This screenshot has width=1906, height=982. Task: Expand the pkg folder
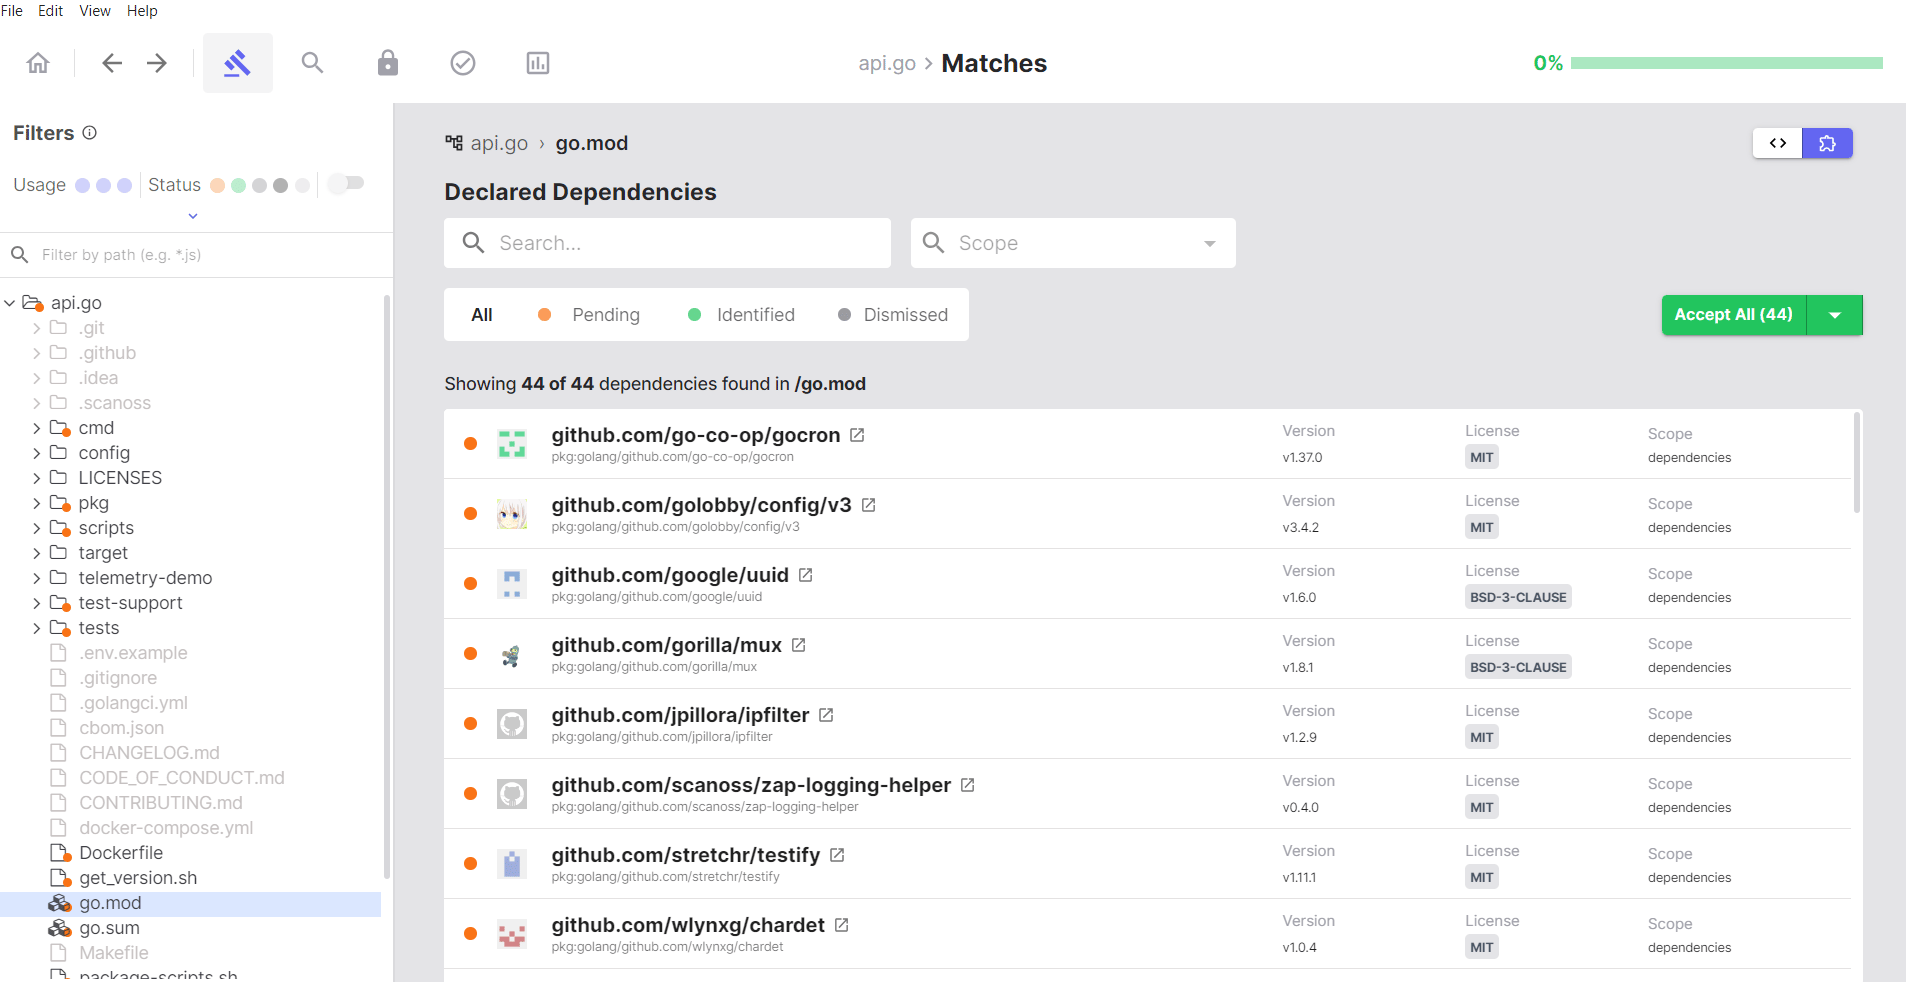click(x=37, y=503)
